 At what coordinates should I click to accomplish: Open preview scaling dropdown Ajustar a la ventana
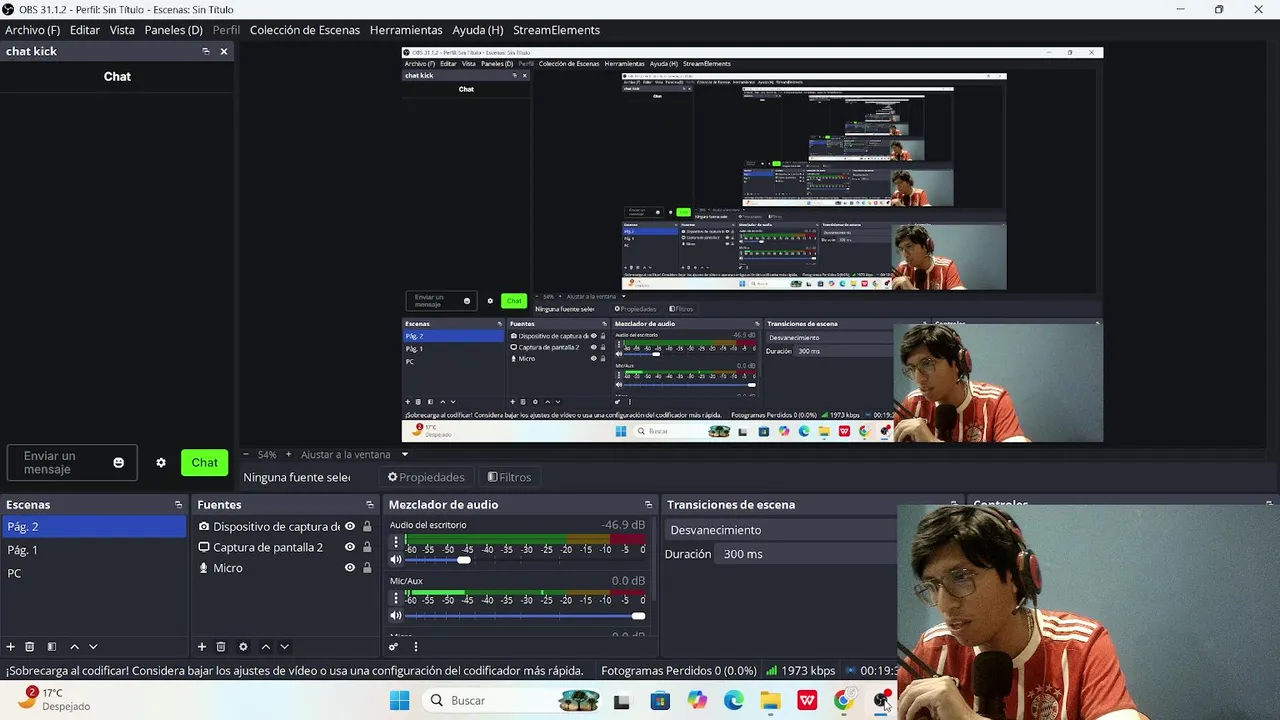(355, 454)
